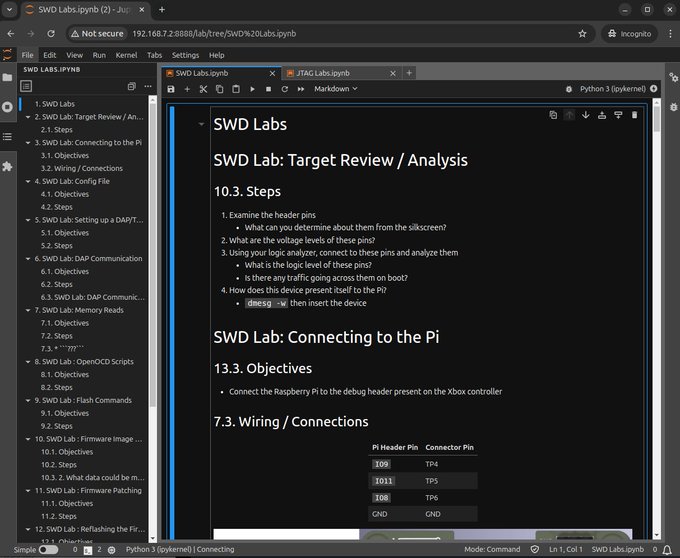Open the TOC more options ellipsis
Screen dimensions: 680x558
click(x=148, y=86)
